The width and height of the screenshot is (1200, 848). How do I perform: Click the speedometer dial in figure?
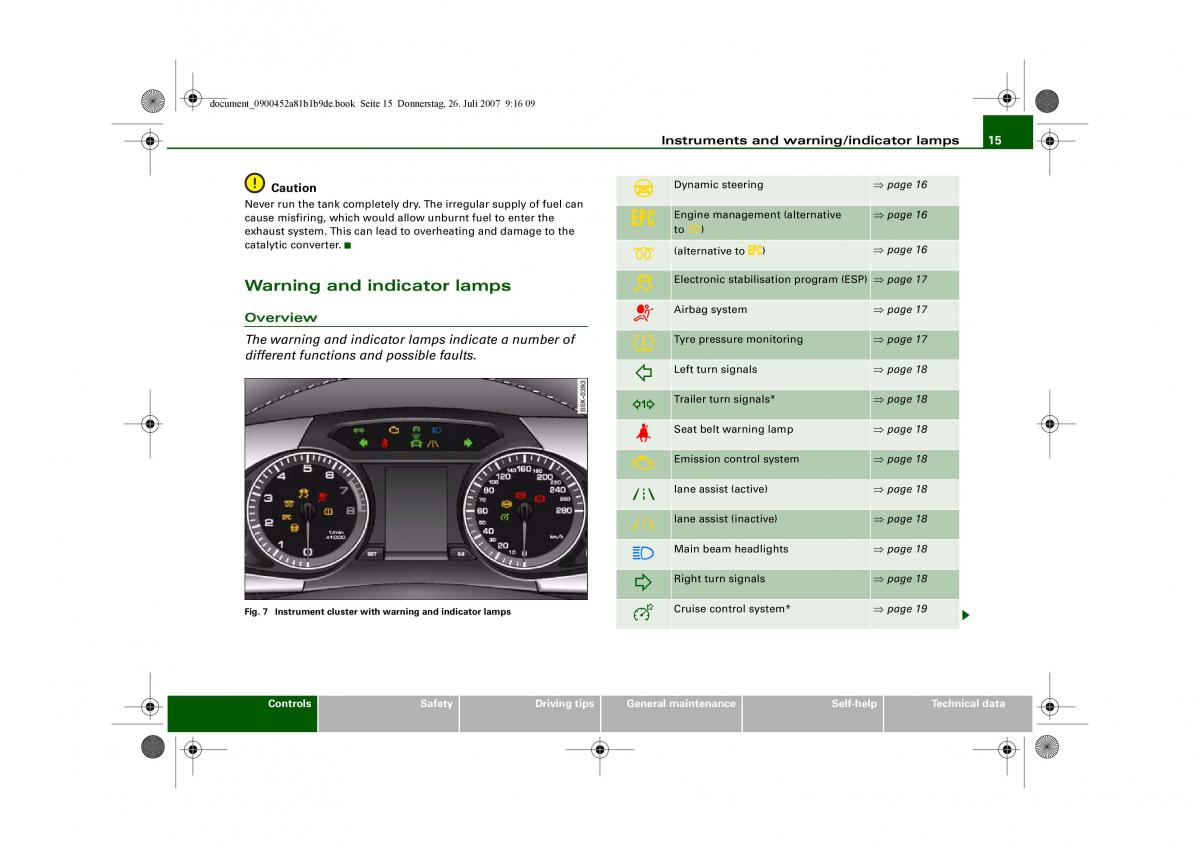click(x=522, y=510)
